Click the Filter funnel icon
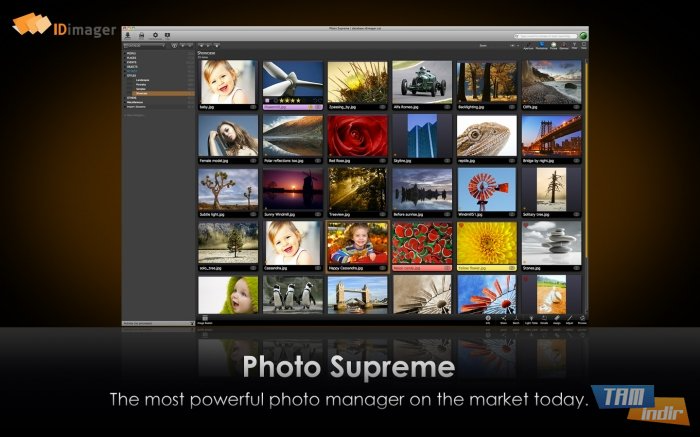This screenshot has width=700, height=437. coord(575,45)
